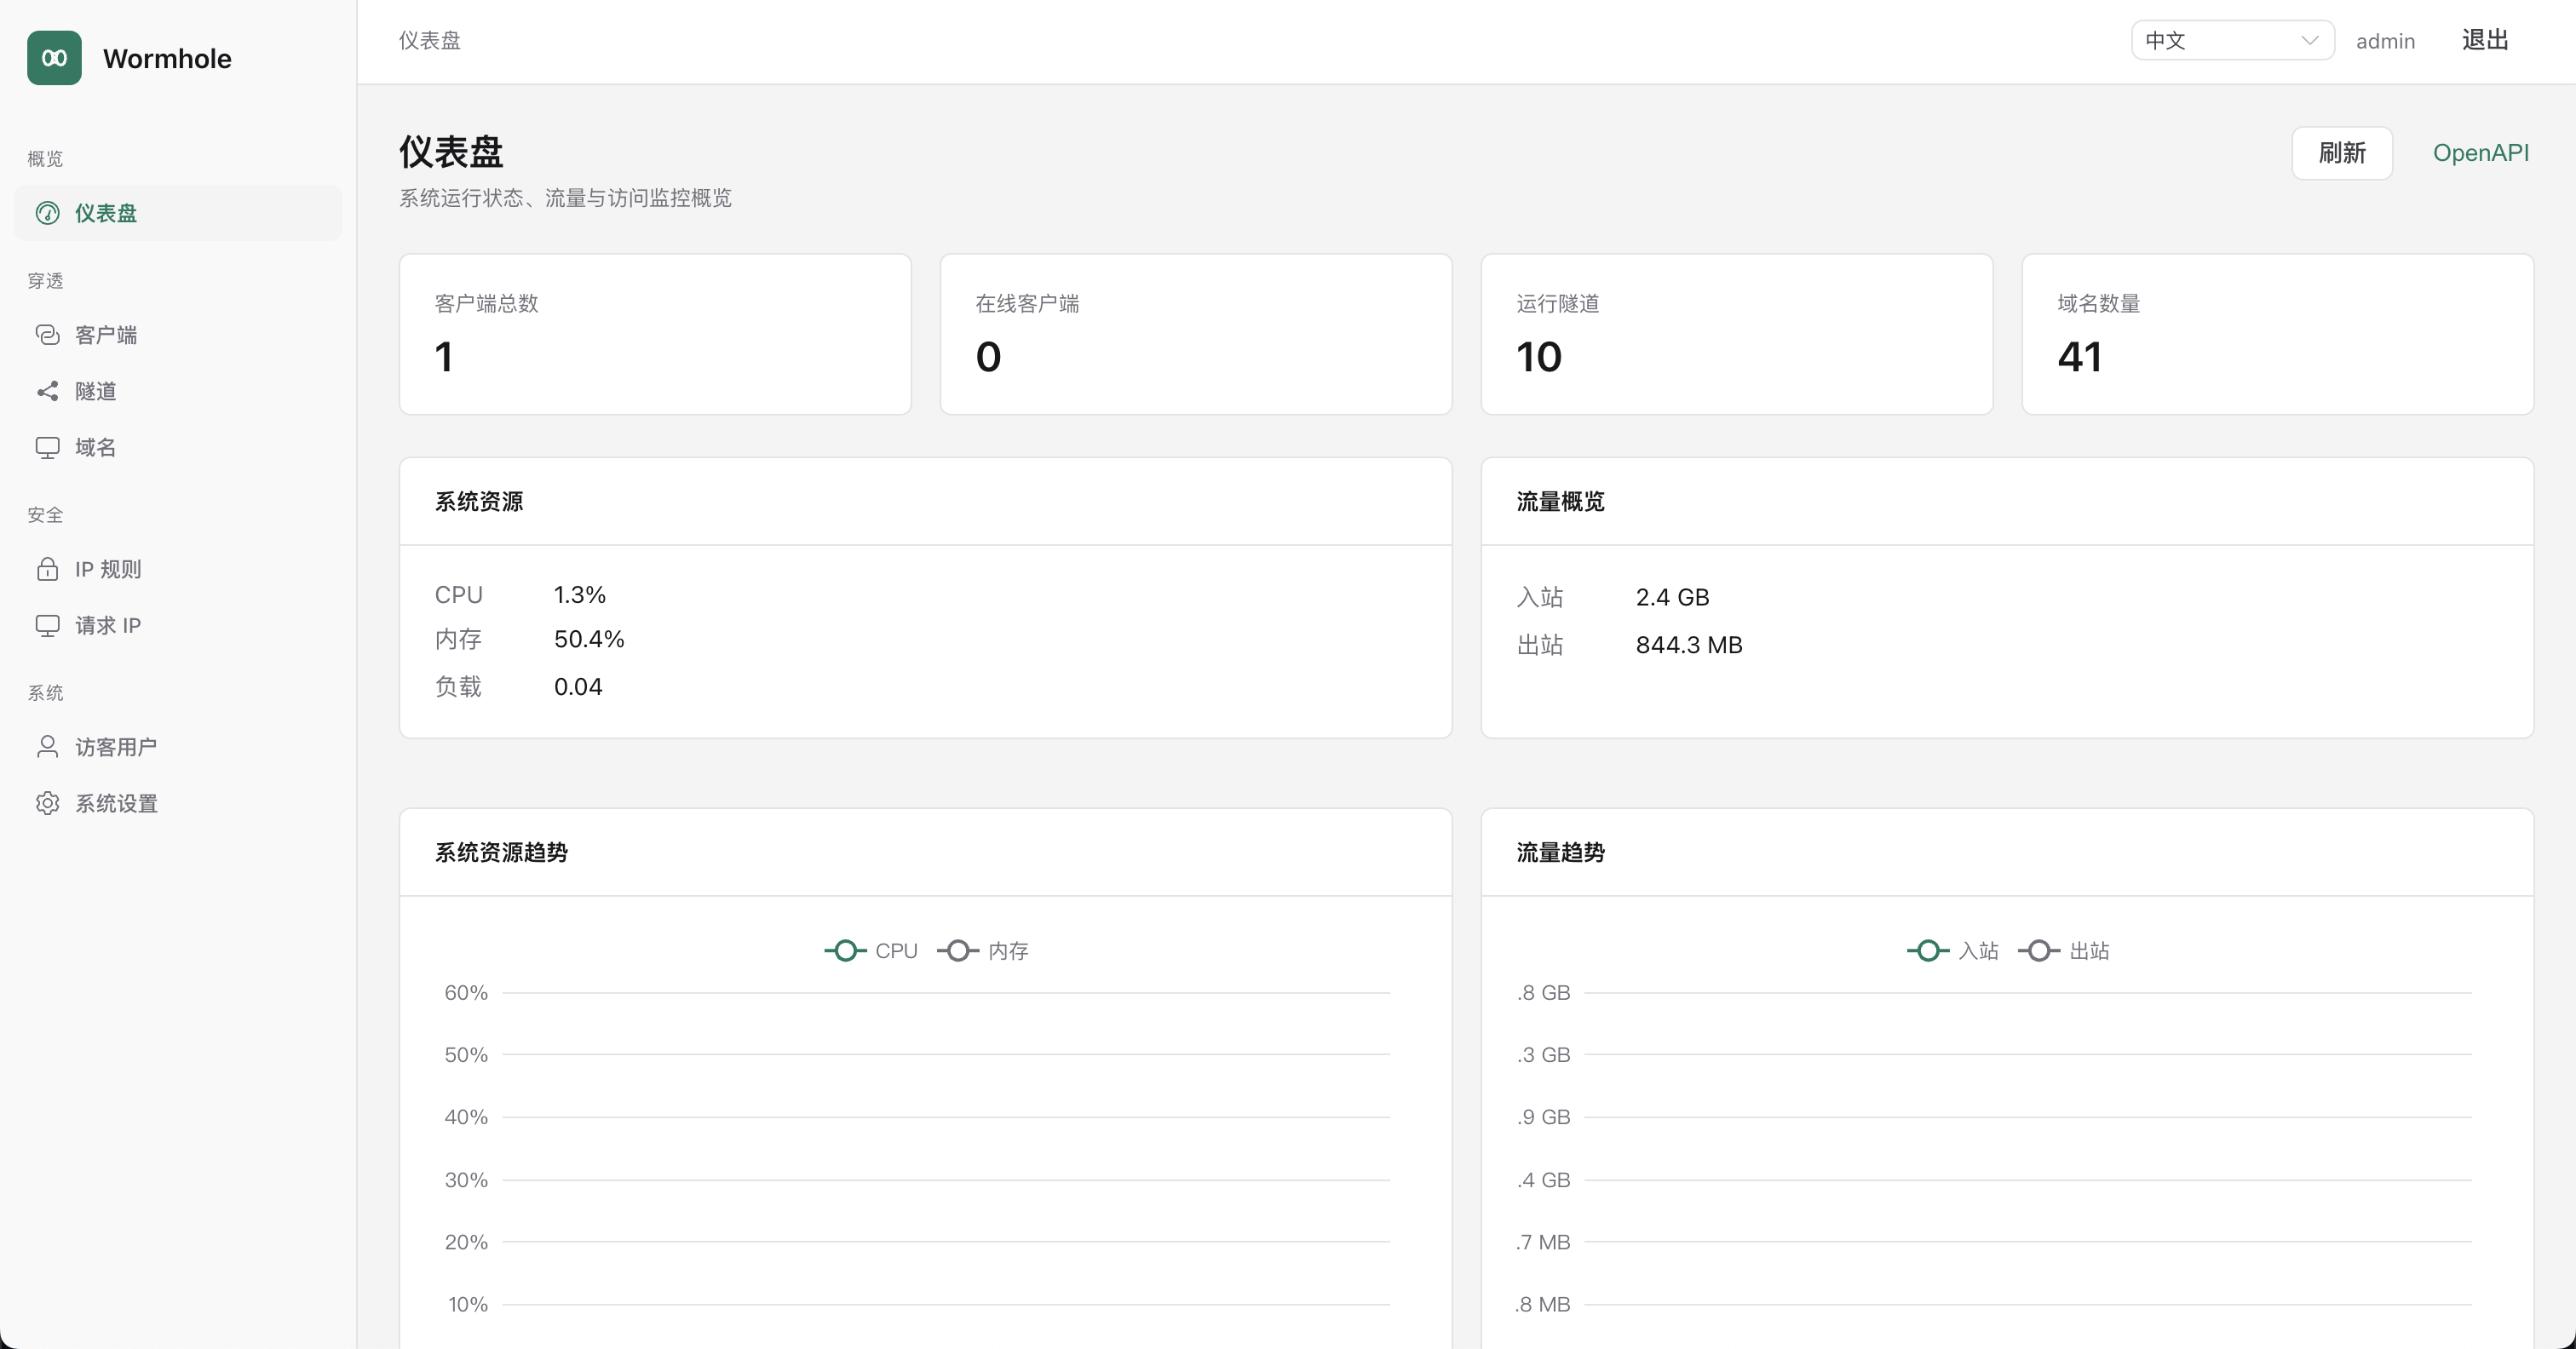Toggle the 出站 series in traffic legend
This screenshot has width=2576, height=1349.
click(x=2064, y=951)
